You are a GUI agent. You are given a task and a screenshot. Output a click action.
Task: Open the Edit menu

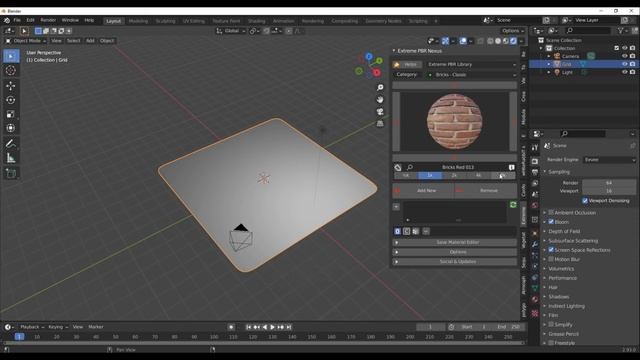point(31,20)
